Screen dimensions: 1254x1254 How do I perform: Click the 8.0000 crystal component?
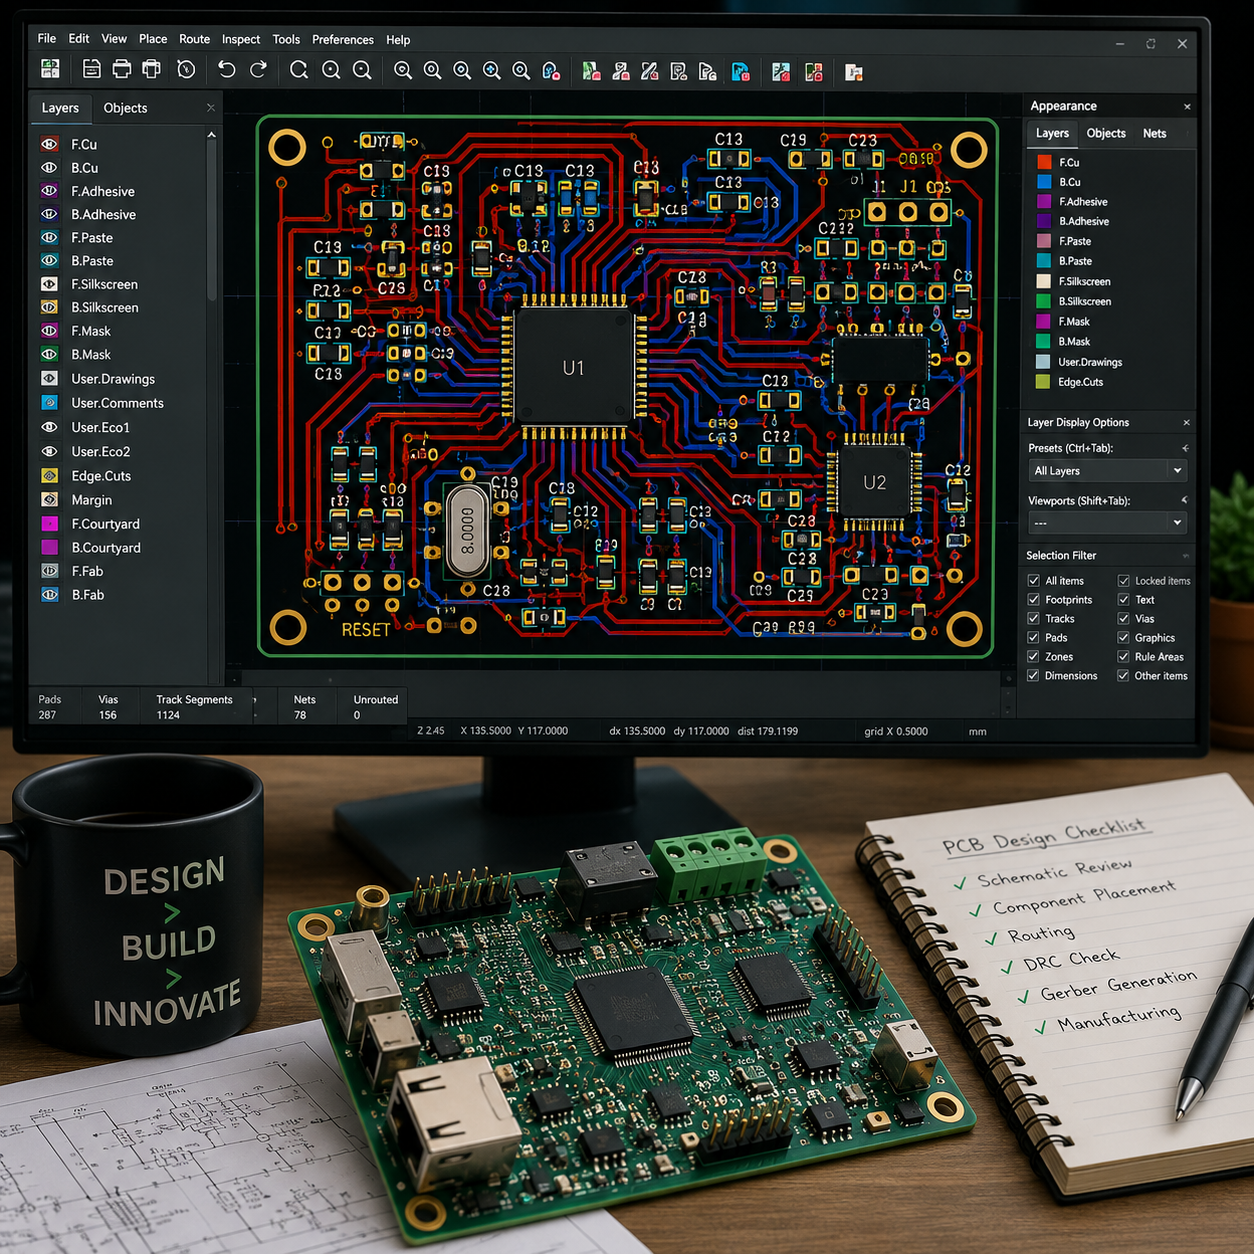coord(467,529)
